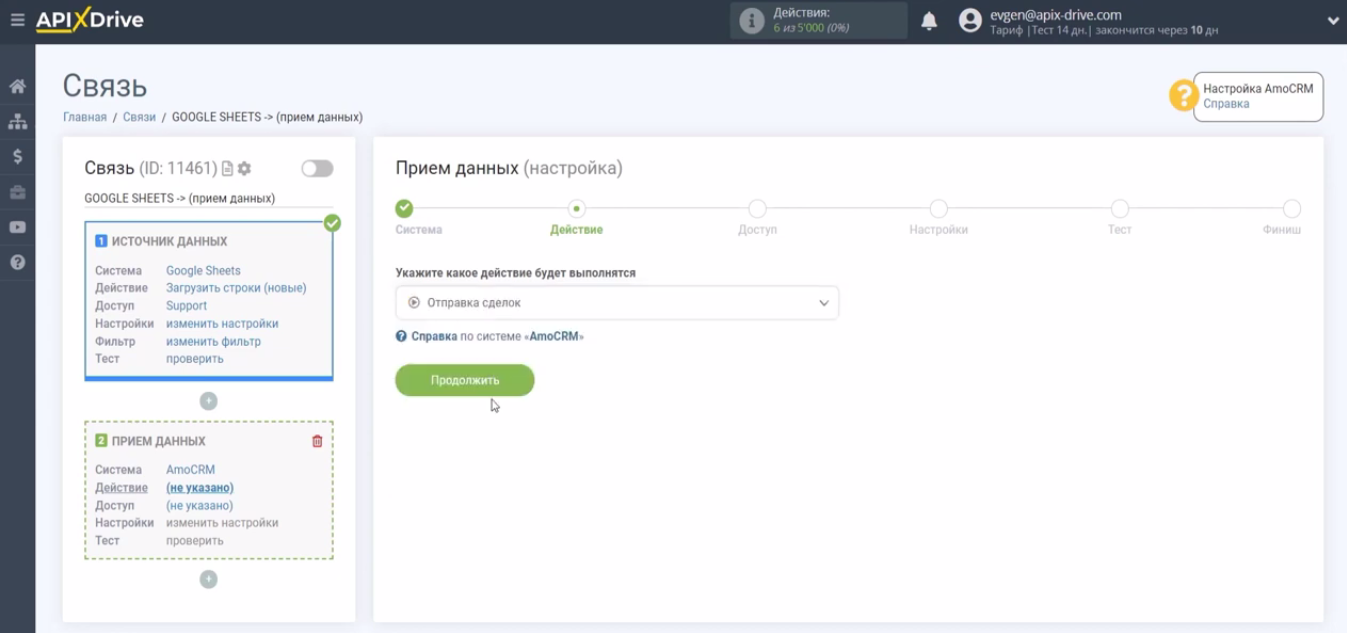The height and width of the screenshot is (633, 1347).
Task: Expand the account menu chevron
Action: point(1333,21)
